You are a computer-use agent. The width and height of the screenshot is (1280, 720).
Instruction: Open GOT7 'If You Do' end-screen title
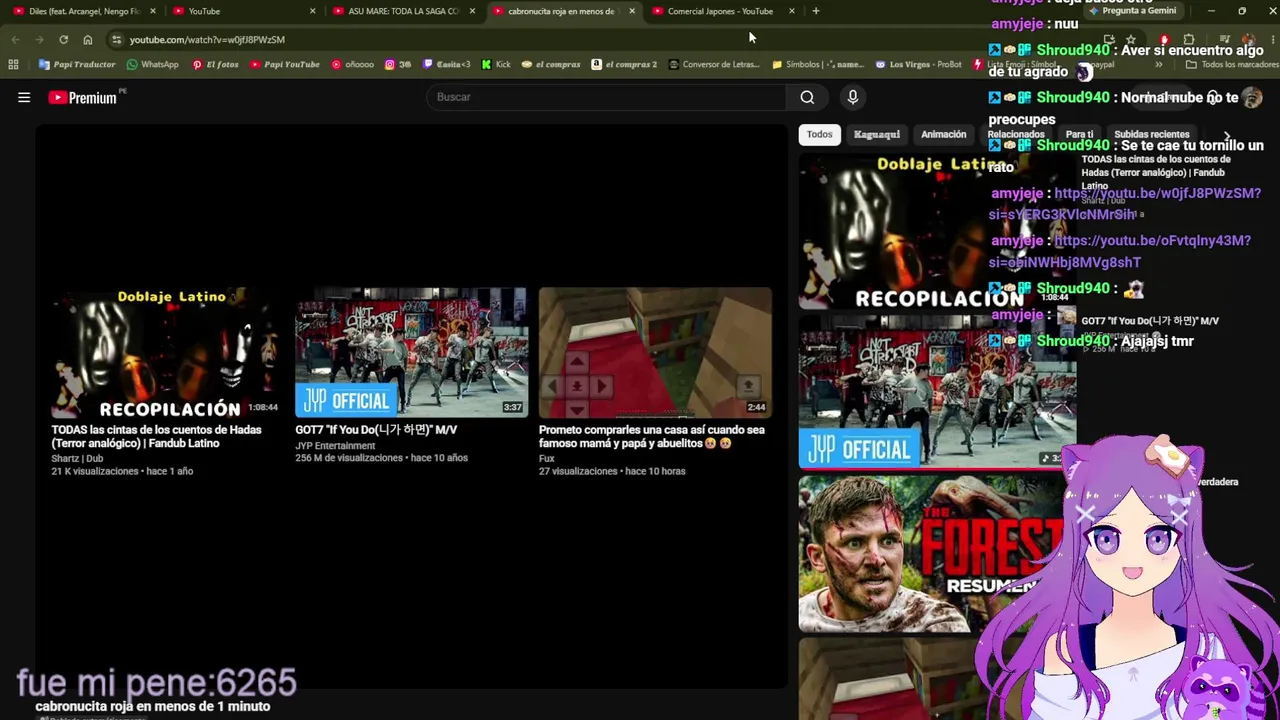[x=376, y=430]
